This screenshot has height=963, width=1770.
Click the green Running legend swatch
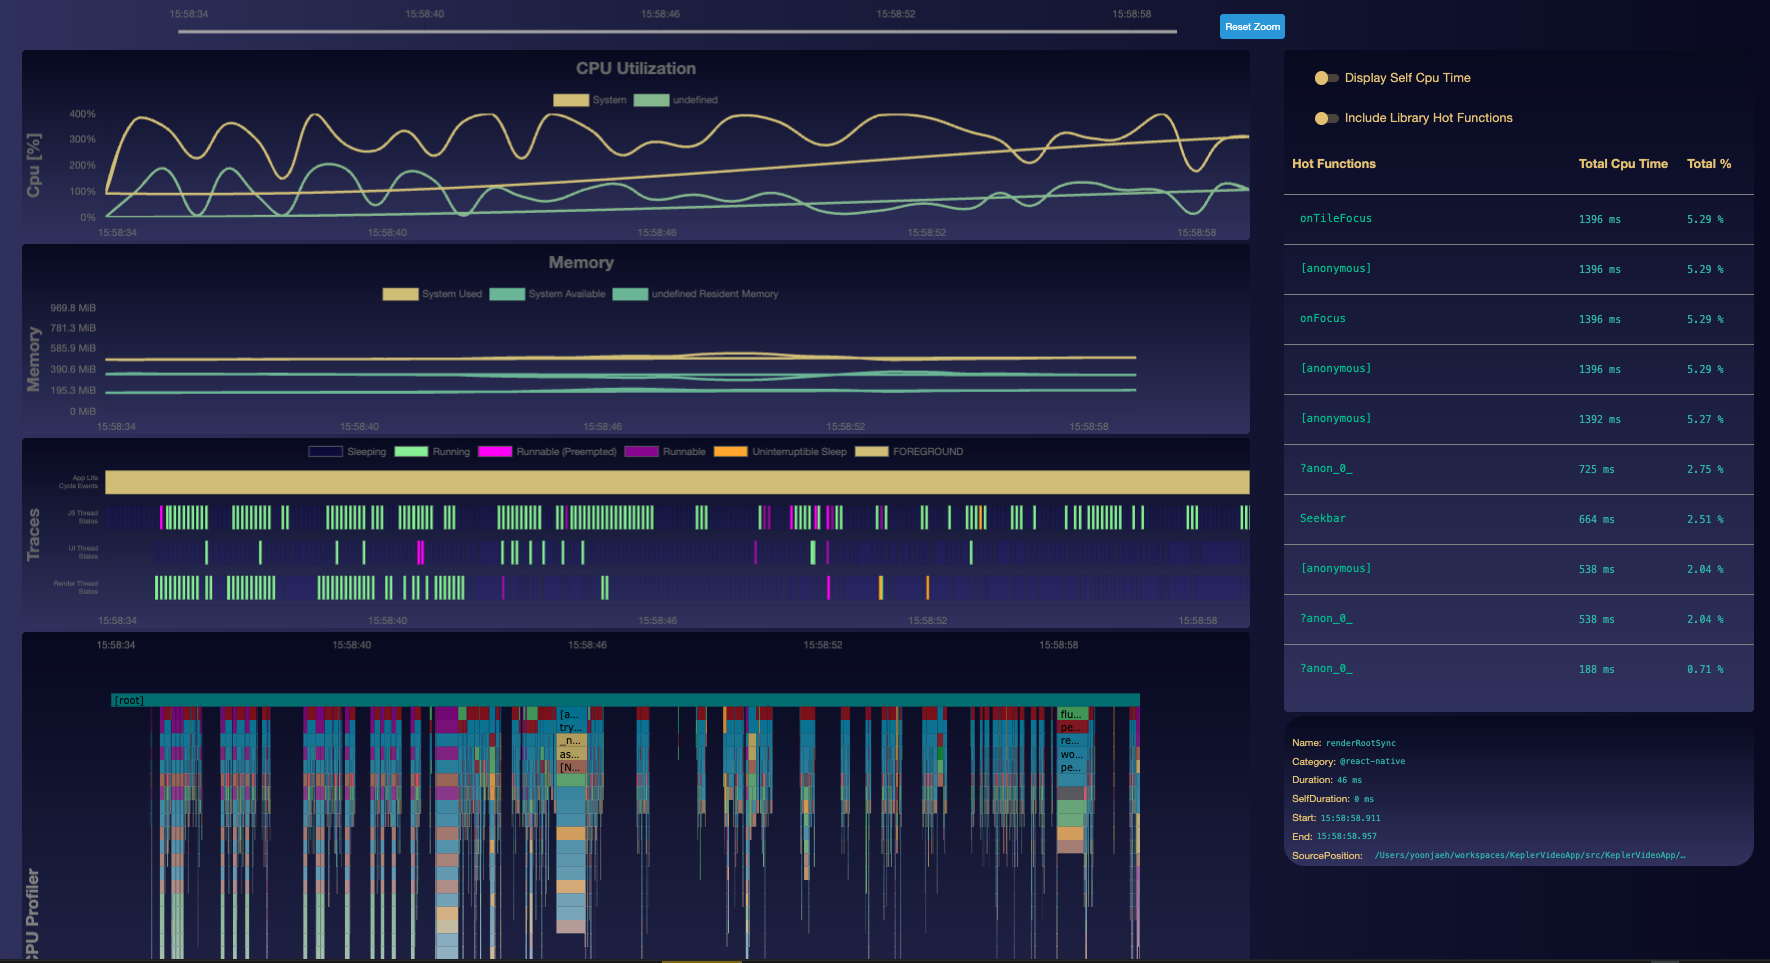click(x=411, y=452)
